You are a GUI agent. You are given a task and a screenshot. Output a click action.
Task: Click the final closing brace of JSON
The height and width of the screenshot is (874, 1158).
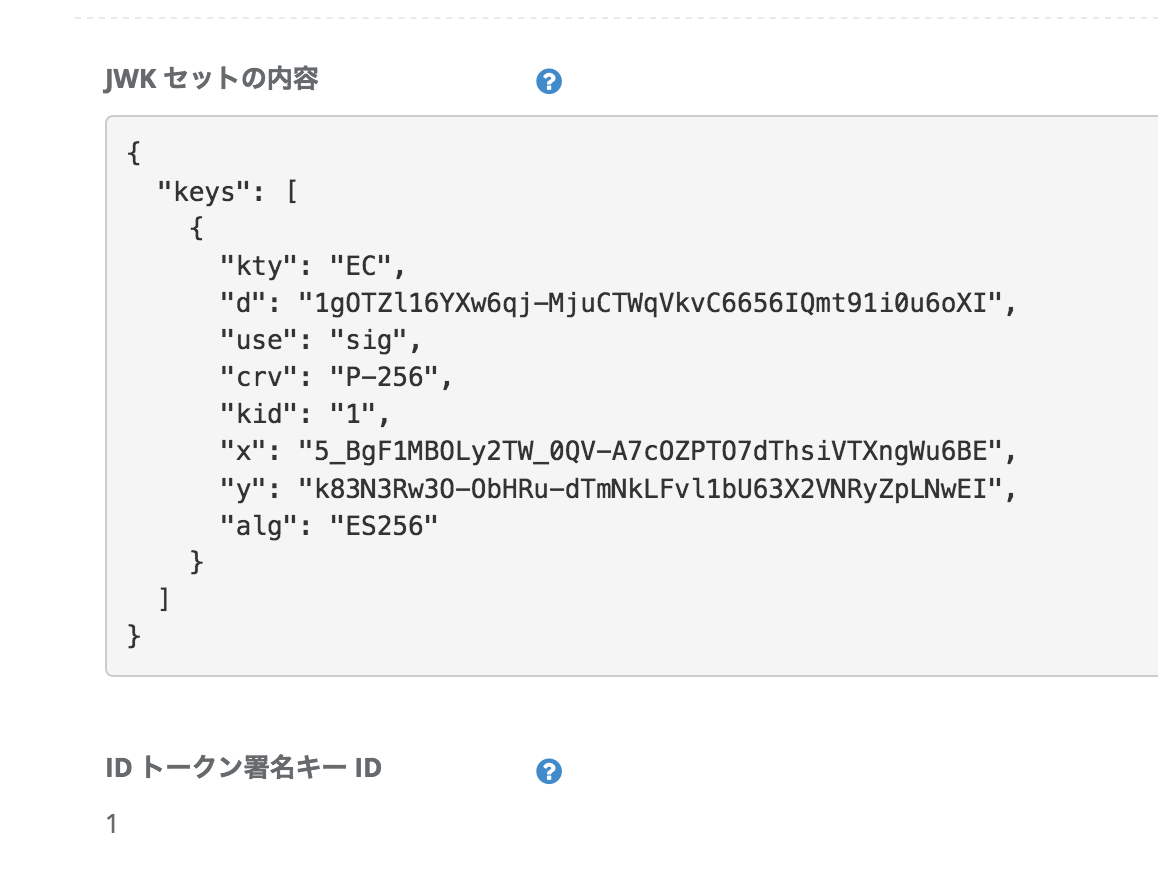134,636
